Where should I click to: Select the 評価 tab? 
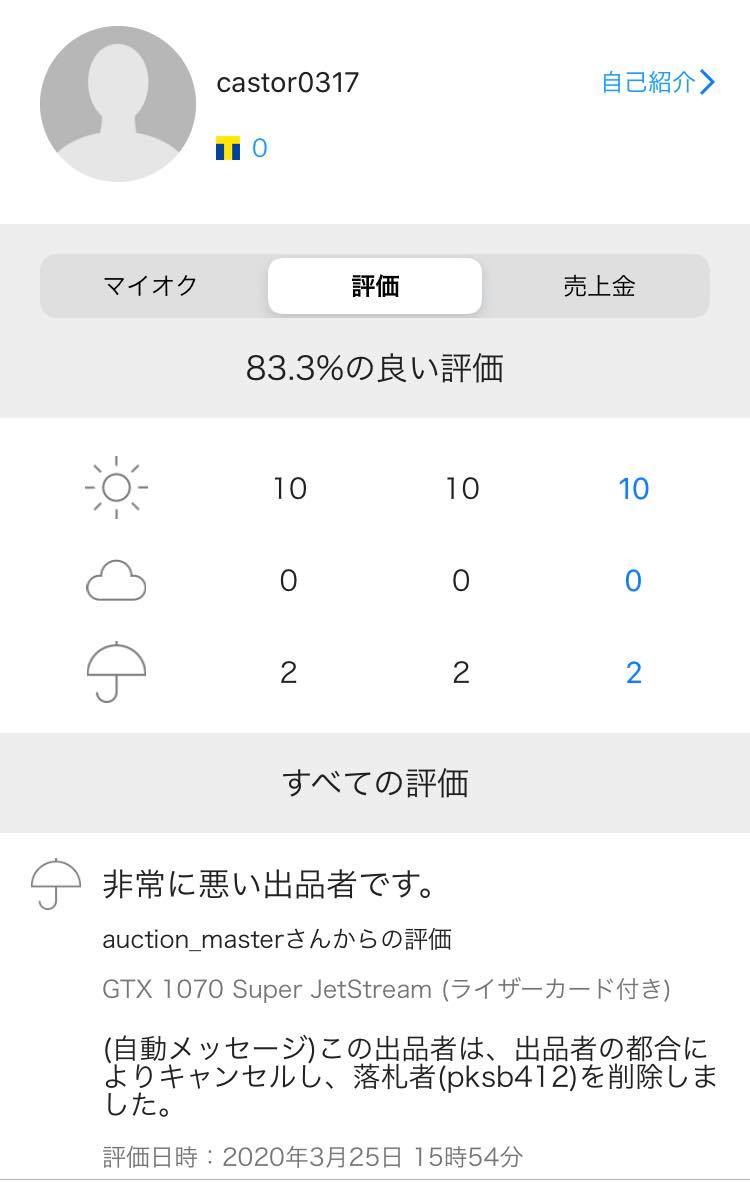pos(375,286)
